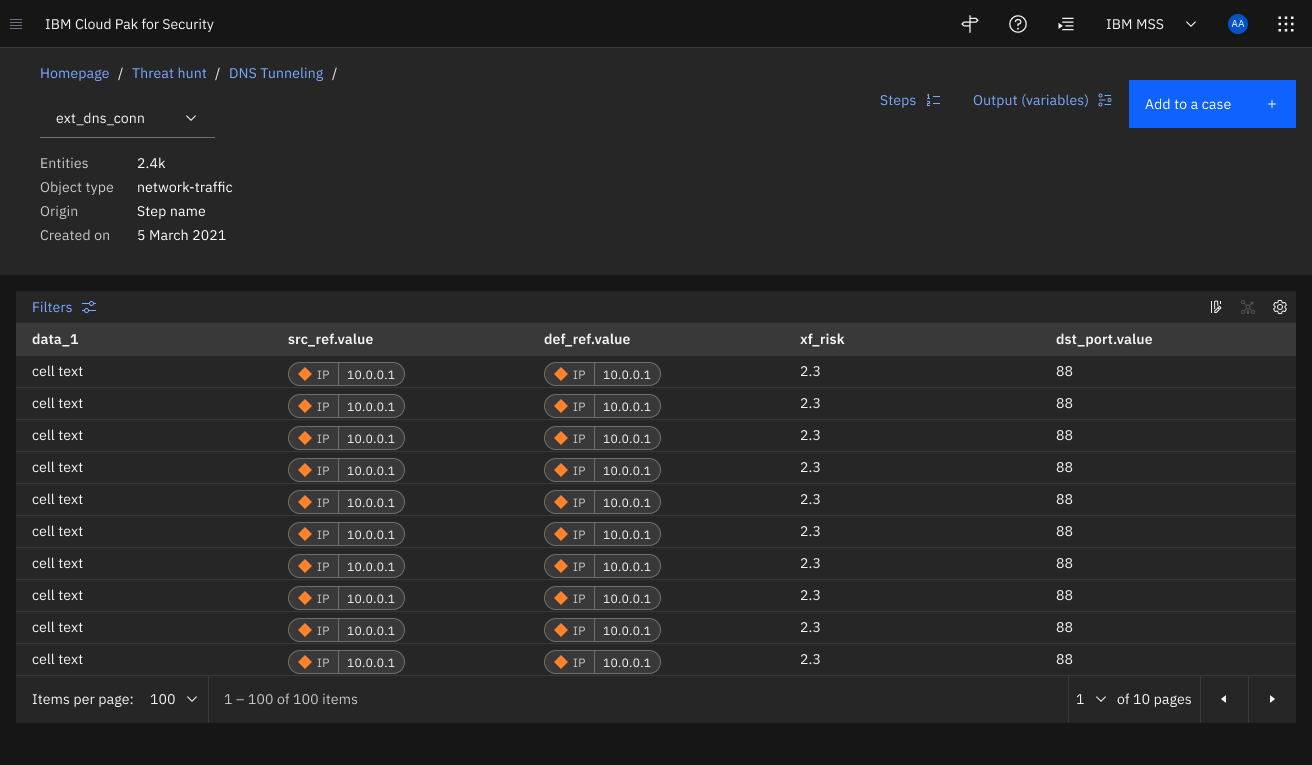Open the help question mark icon
Viewport: 1312px width, 765px height.
(x=1018, y=24)
